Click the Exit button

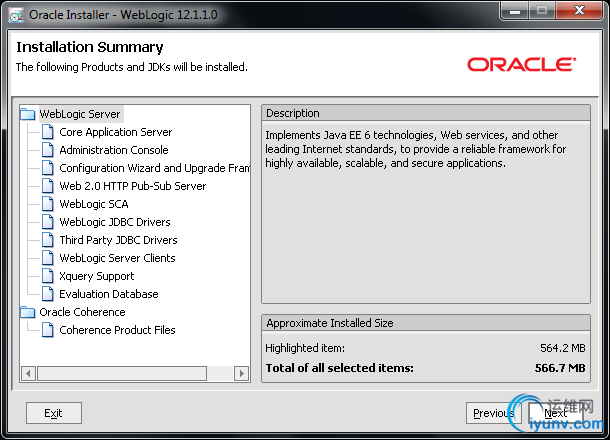pos(54,413)
